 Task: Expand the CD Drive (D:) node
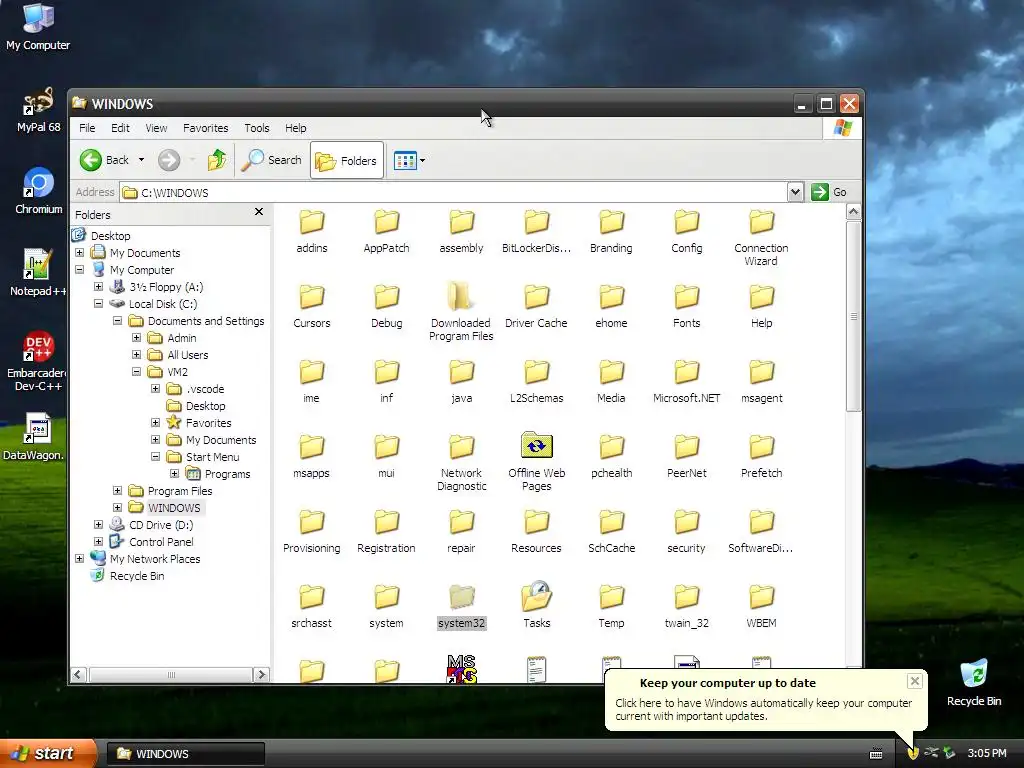[99, 524]
